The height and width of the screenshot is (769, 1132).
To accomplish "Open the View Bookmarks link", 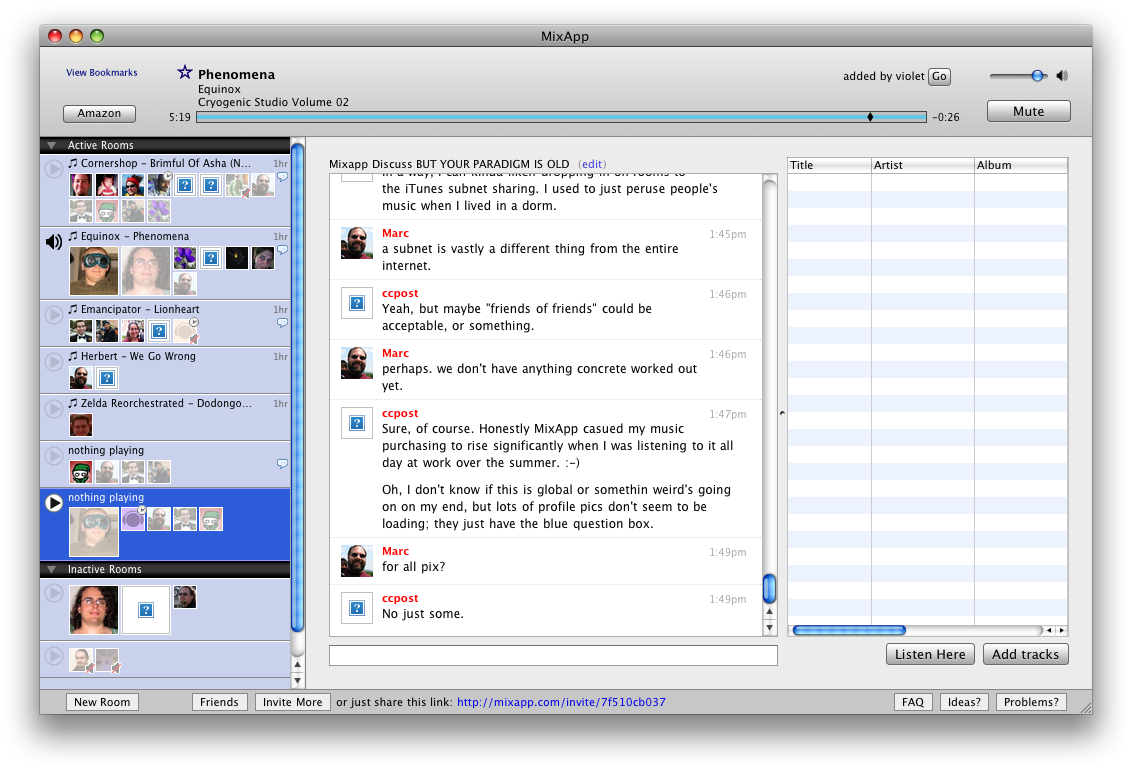I will pos(102,73).
